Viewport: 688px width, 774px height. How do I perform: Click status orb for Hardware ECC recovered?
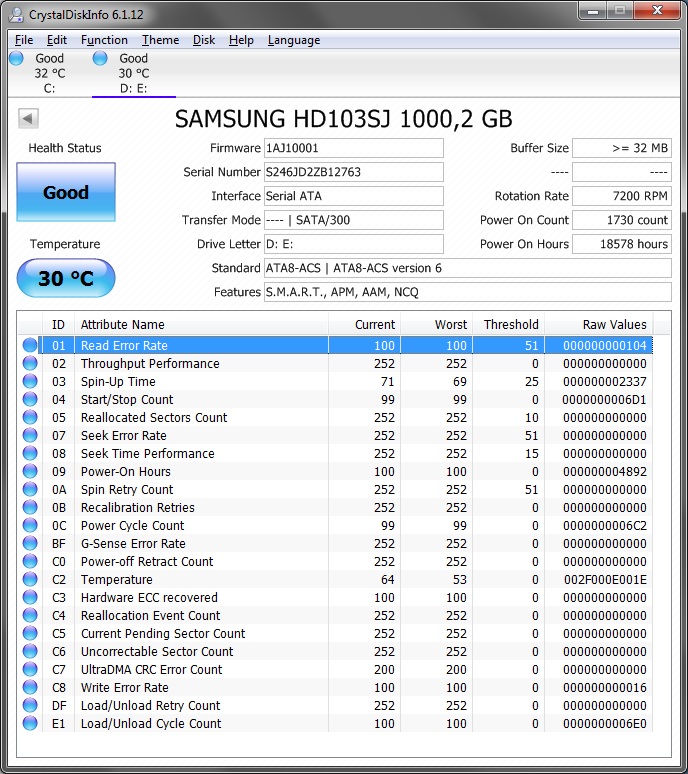click(30, 597)
